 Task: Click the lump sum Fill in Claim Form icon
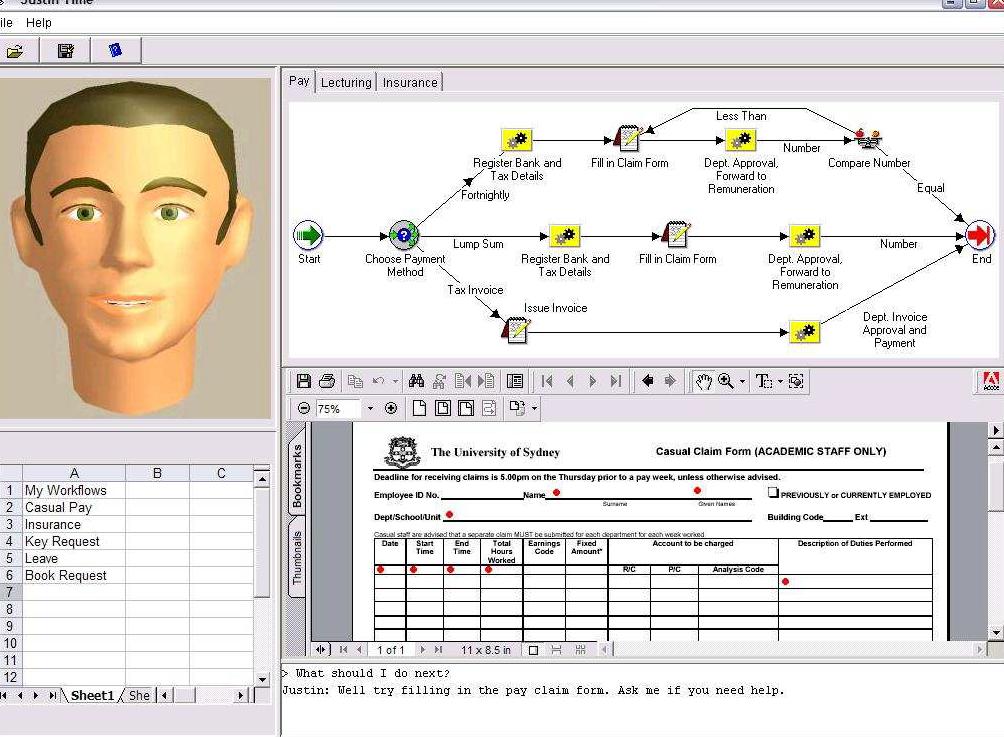click(x=676, y=235)
